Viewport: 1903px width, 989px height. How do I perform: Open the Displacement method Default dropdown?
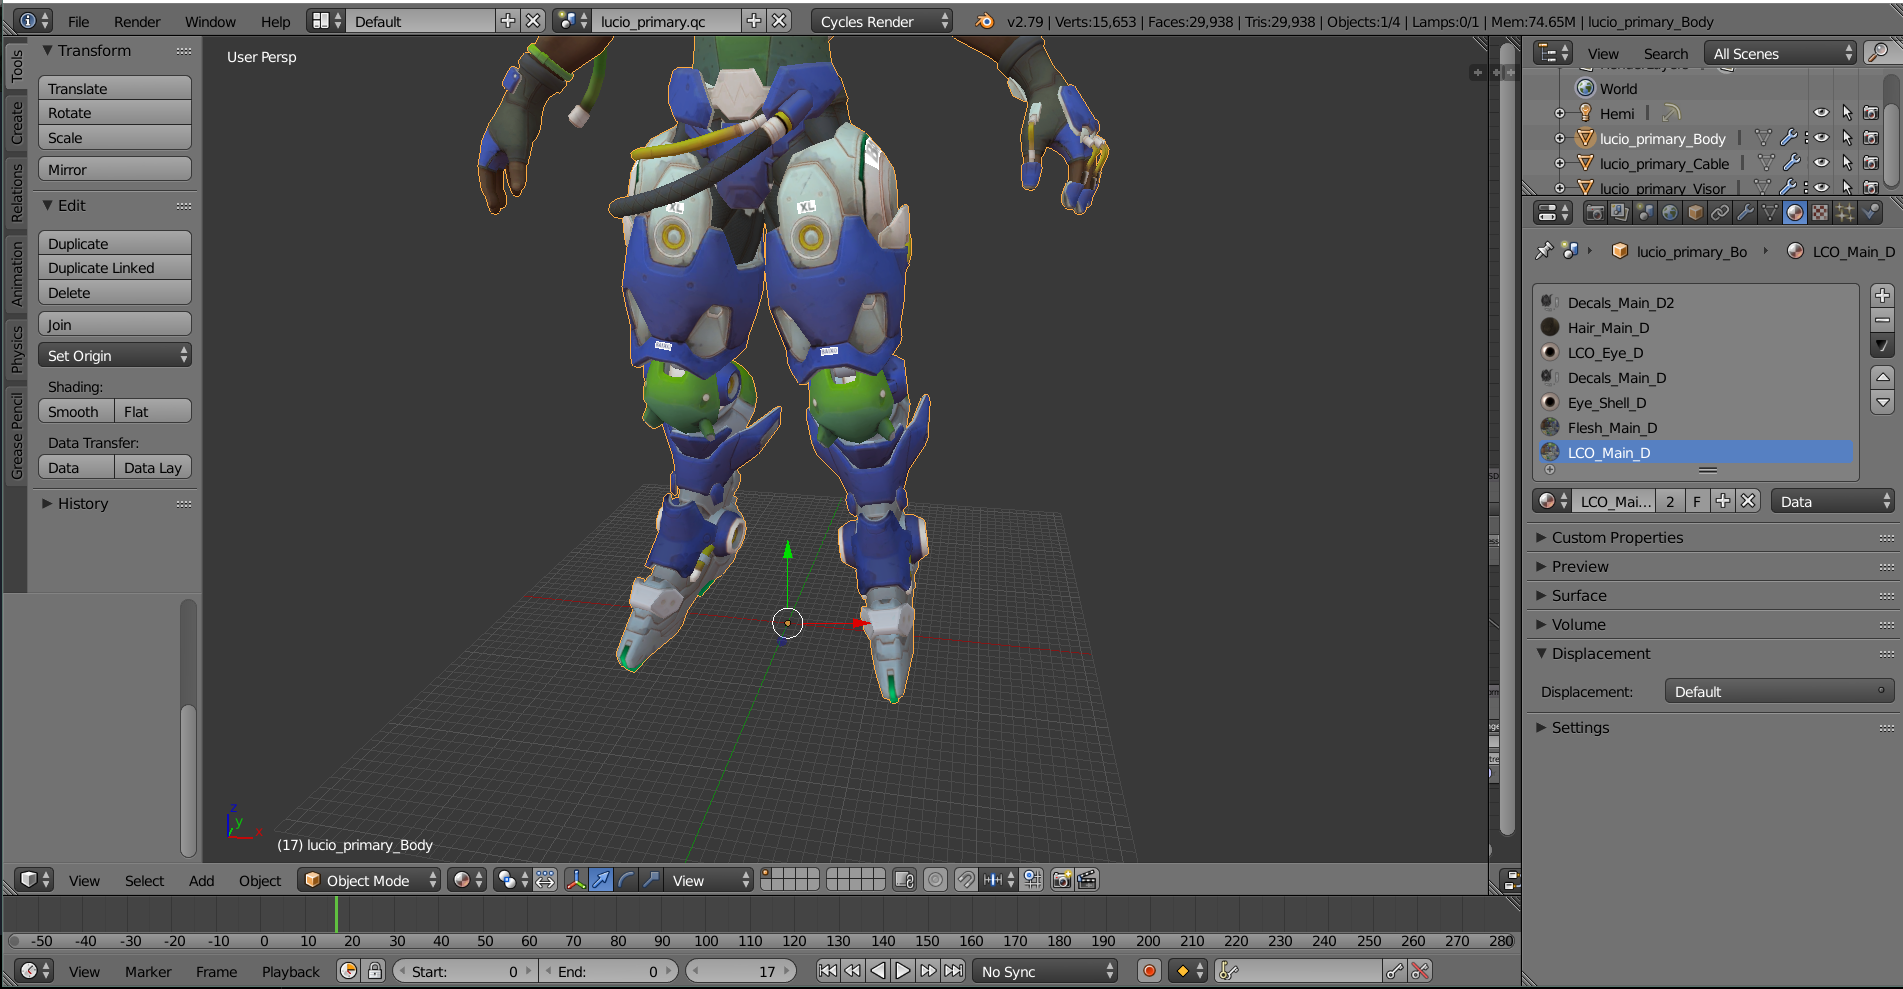1779,691
